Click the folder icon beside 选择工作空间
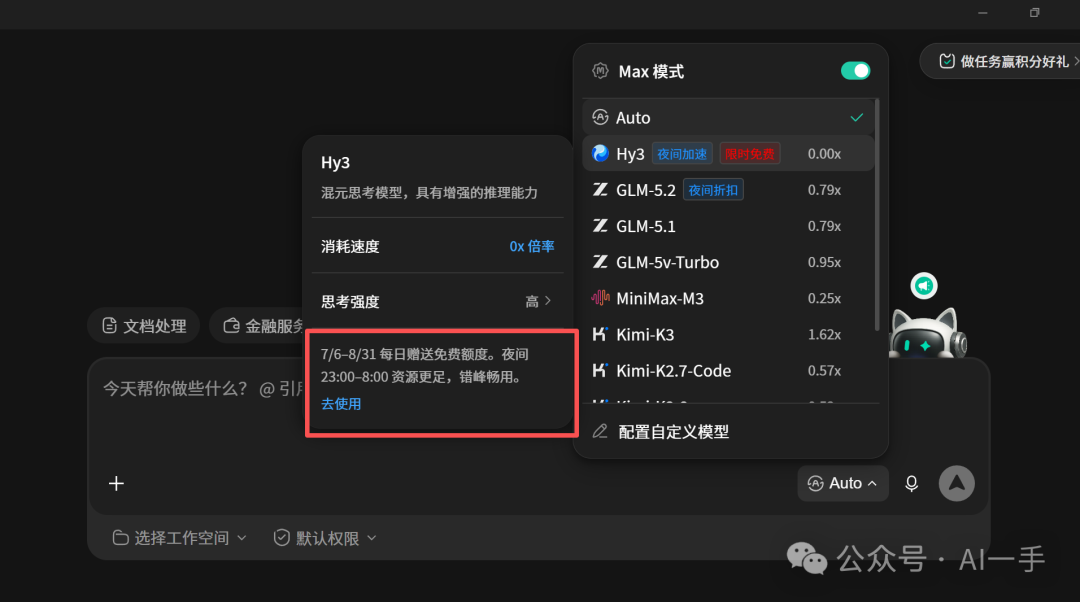Viewport: 1080px width, 602px height. (x=121, y=538)
